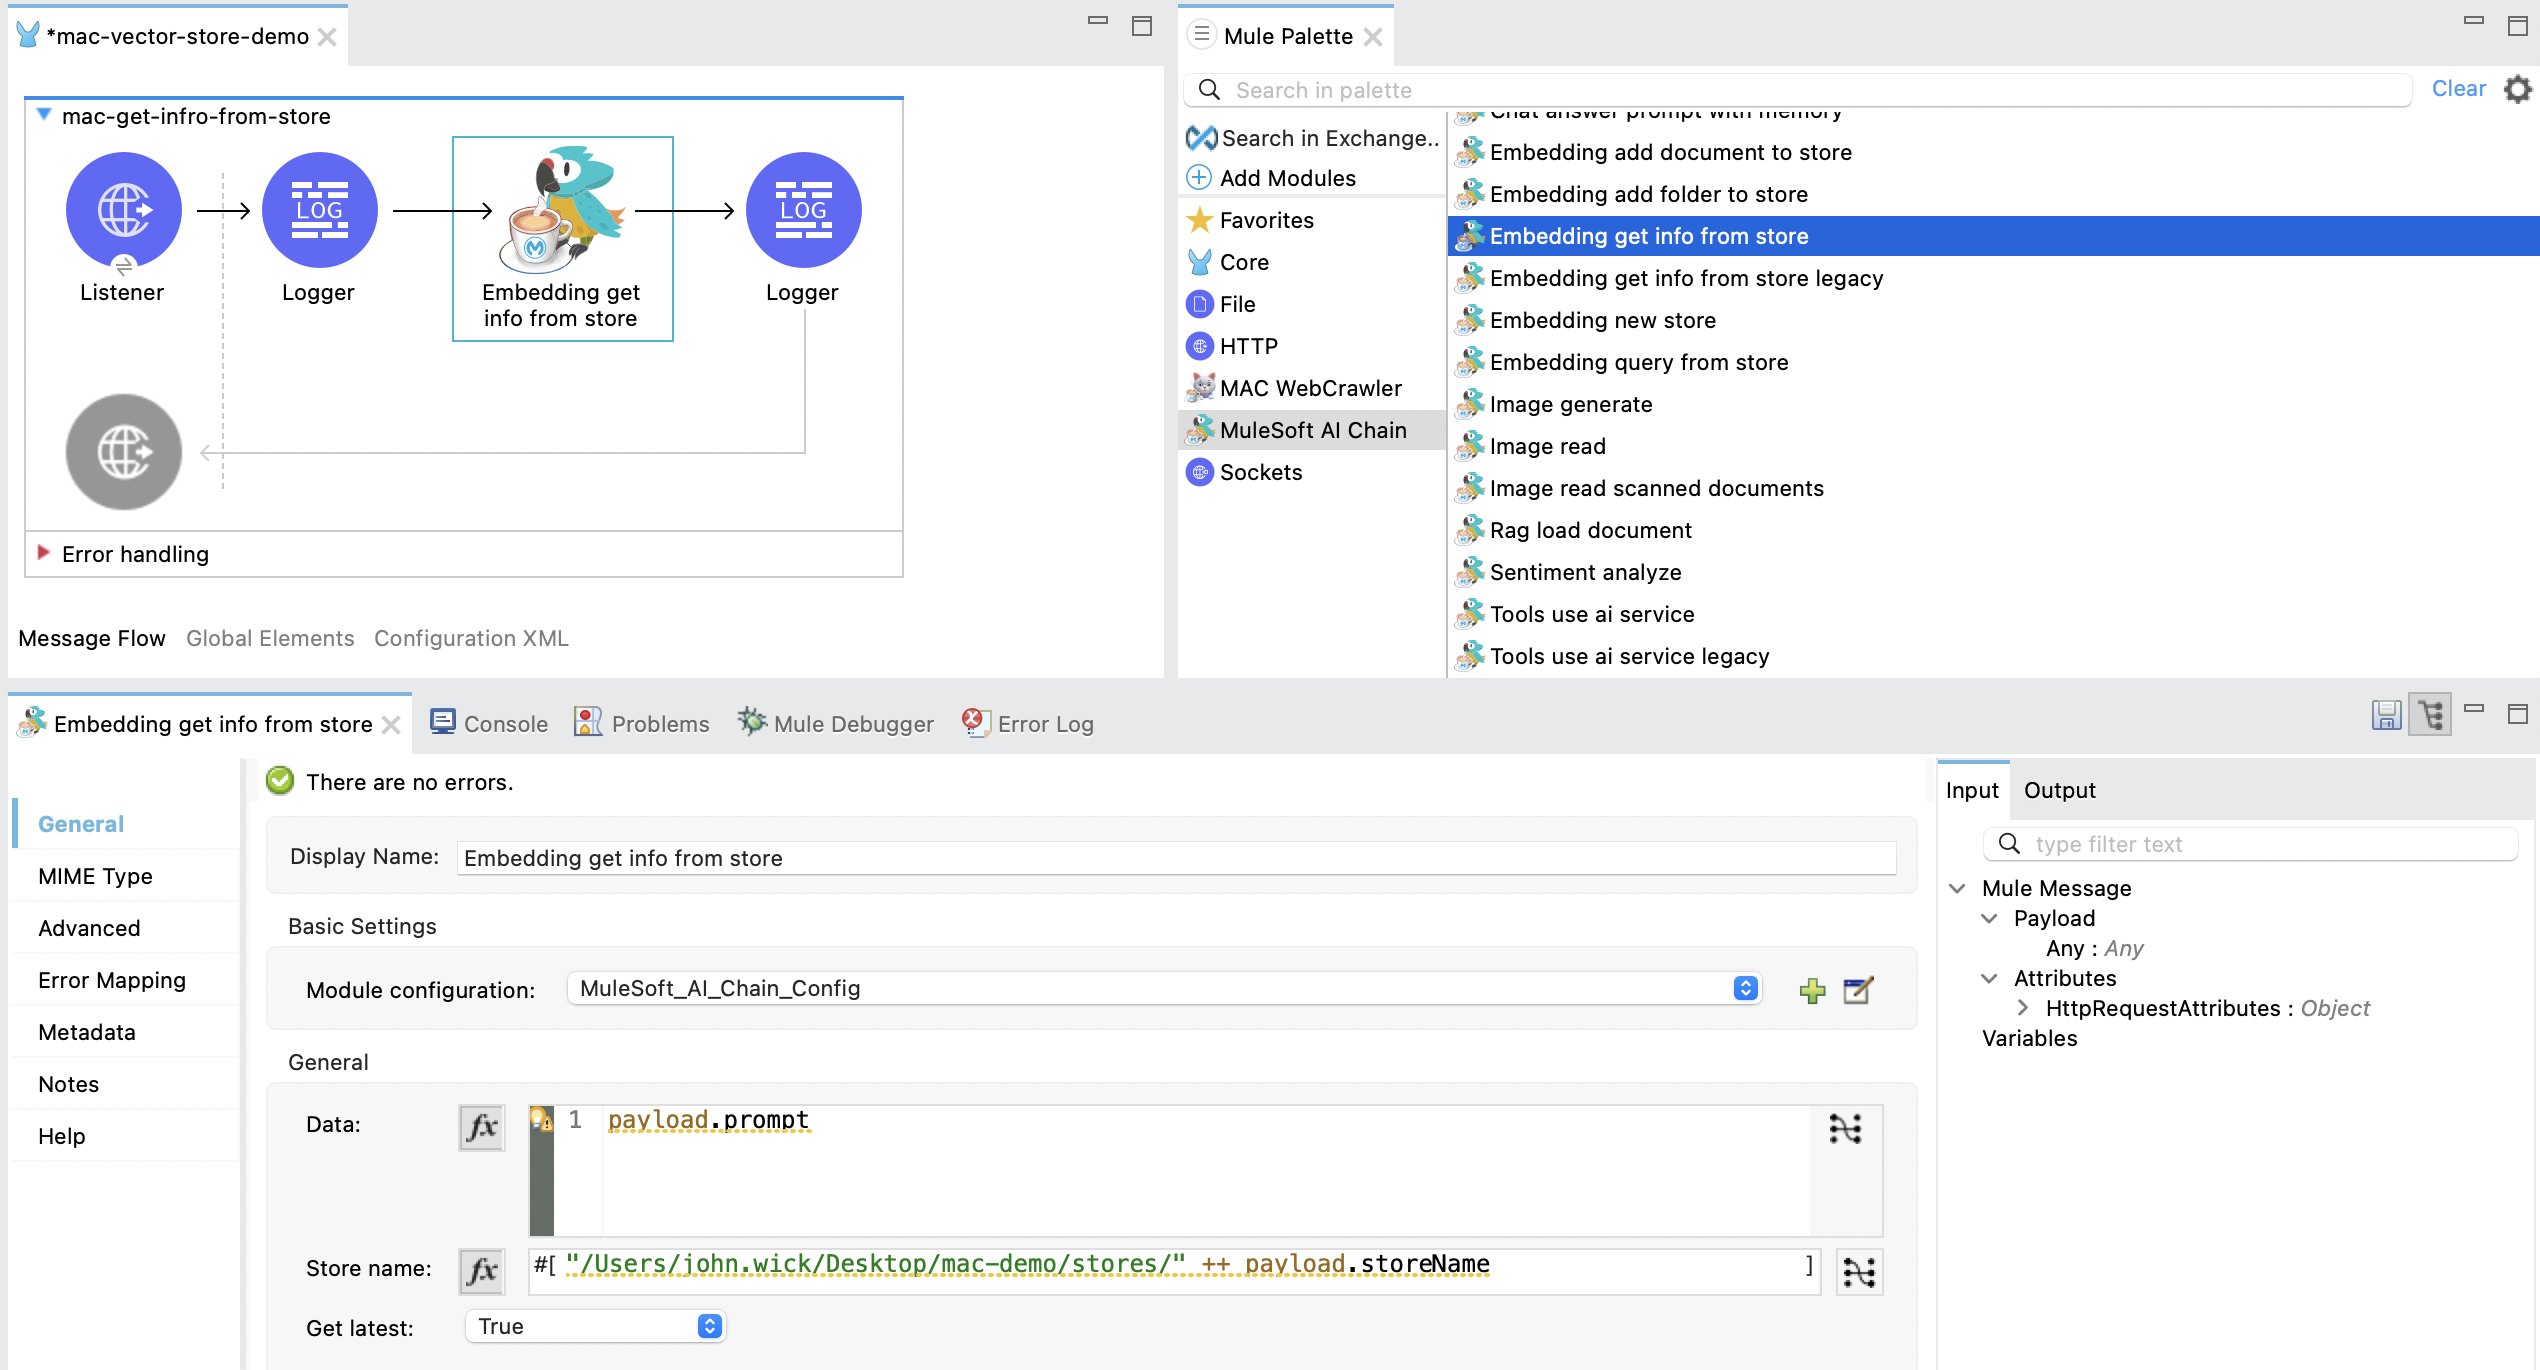The width and height of the screenshot is (2540, 1370).
Task: Expand the HttpRequestAttributes node
Action: click(2022, 1008)
